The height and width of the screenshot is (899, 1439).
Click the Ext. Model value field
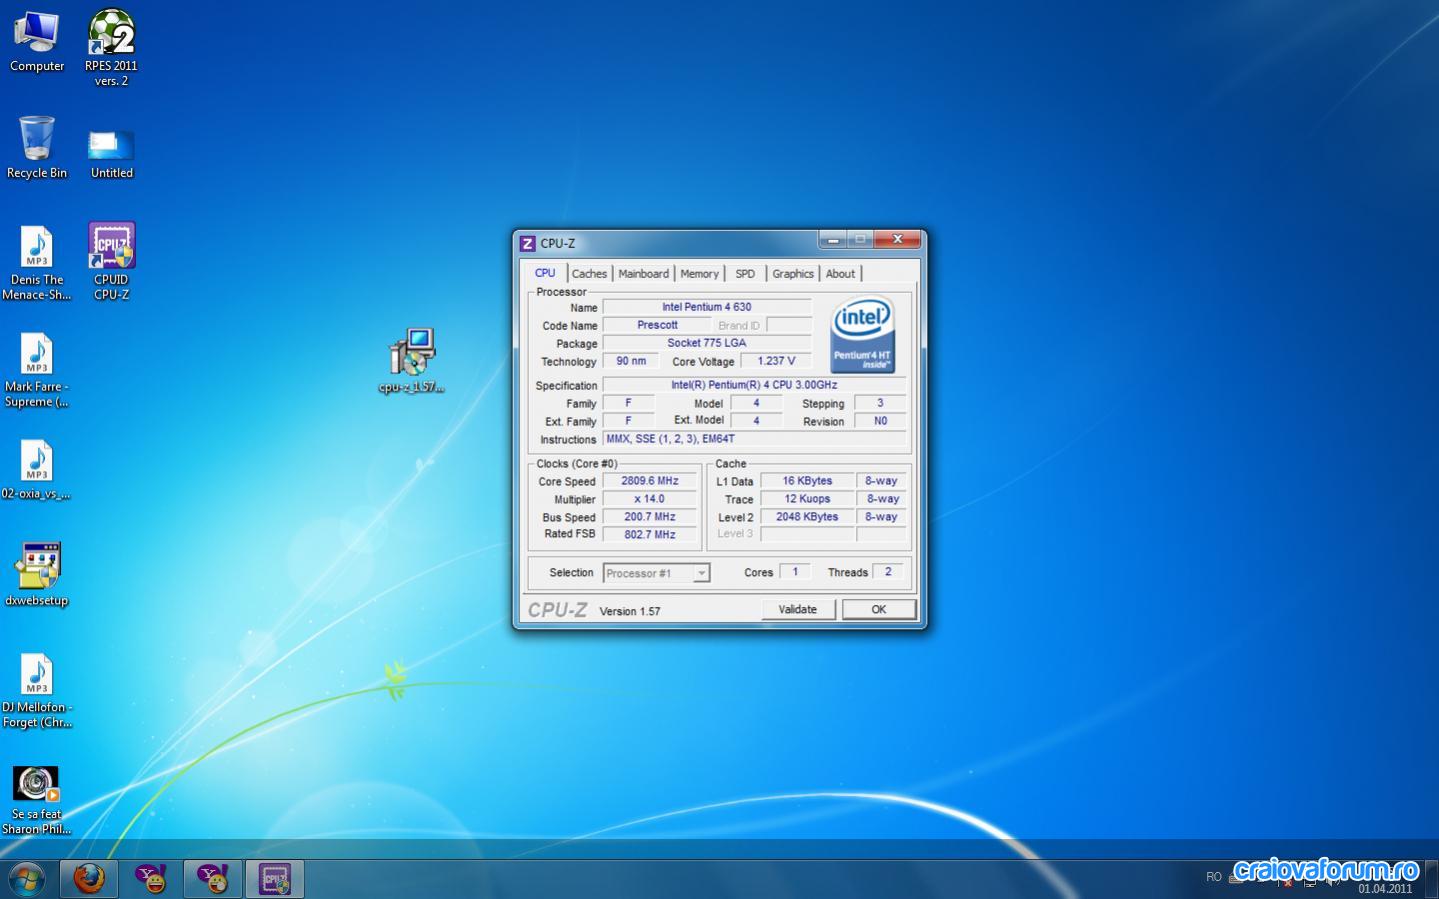coord(756,421)
